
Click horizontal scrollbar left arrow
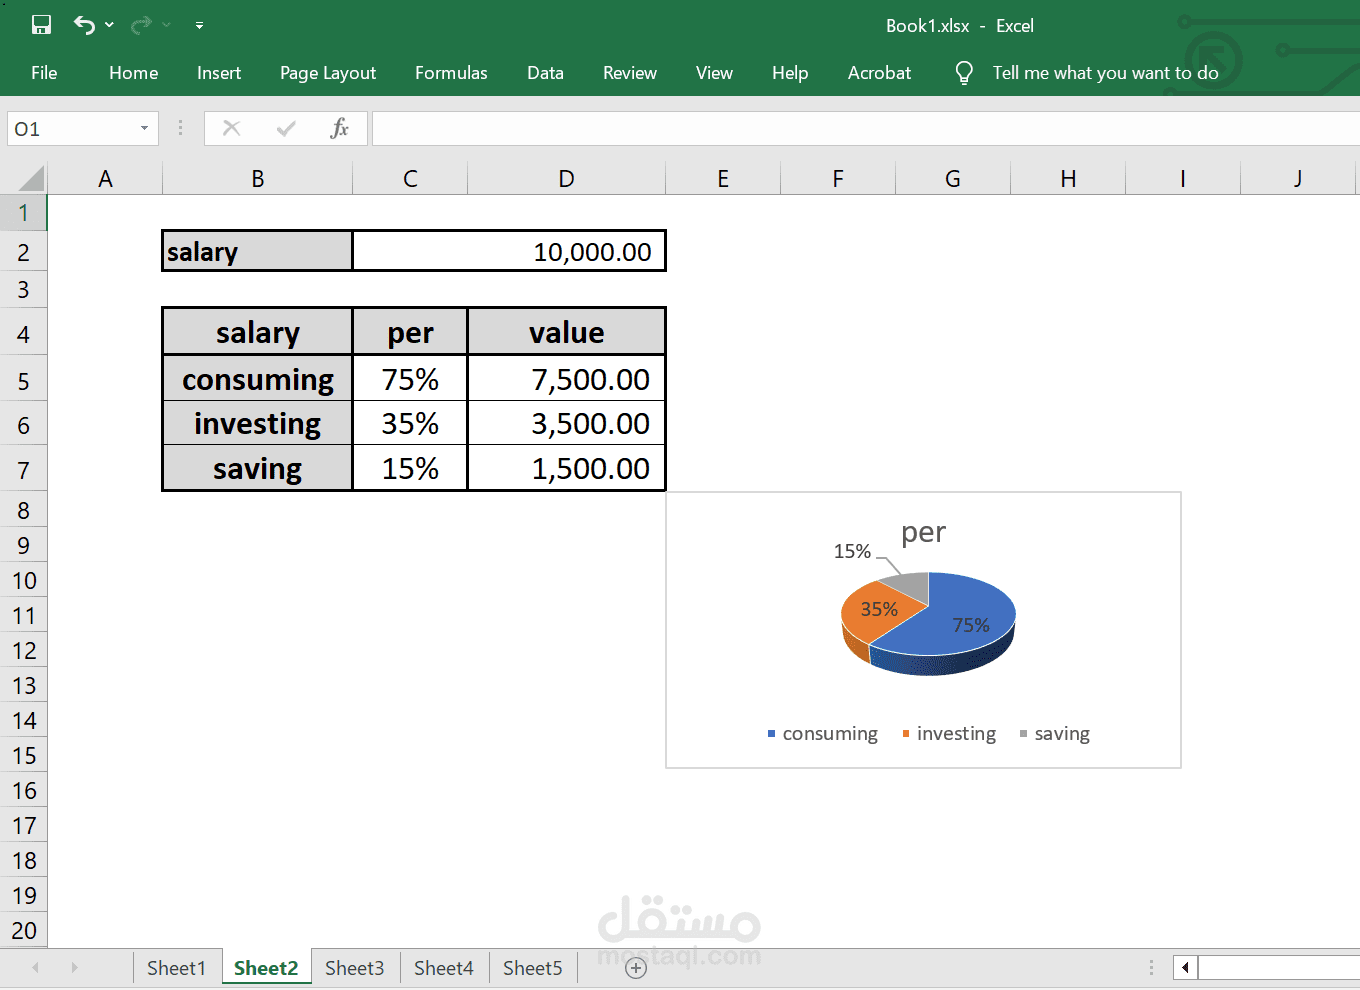pos(1185,968)
